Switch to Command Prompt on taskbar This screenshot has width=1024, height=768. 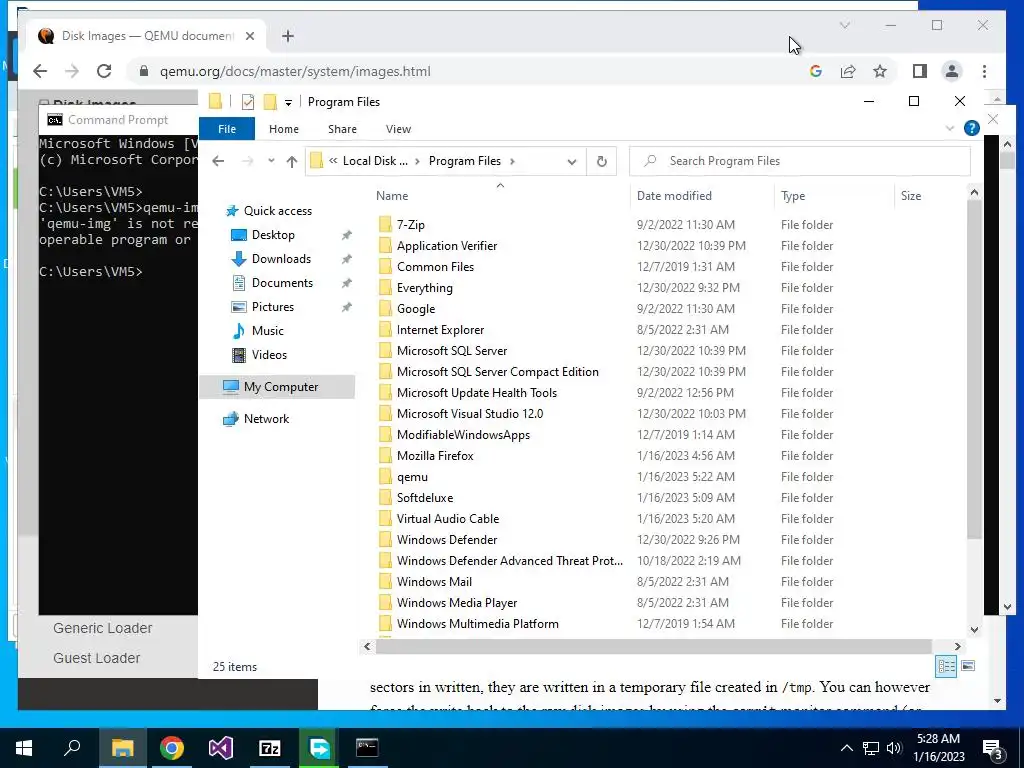click(367, 748)
